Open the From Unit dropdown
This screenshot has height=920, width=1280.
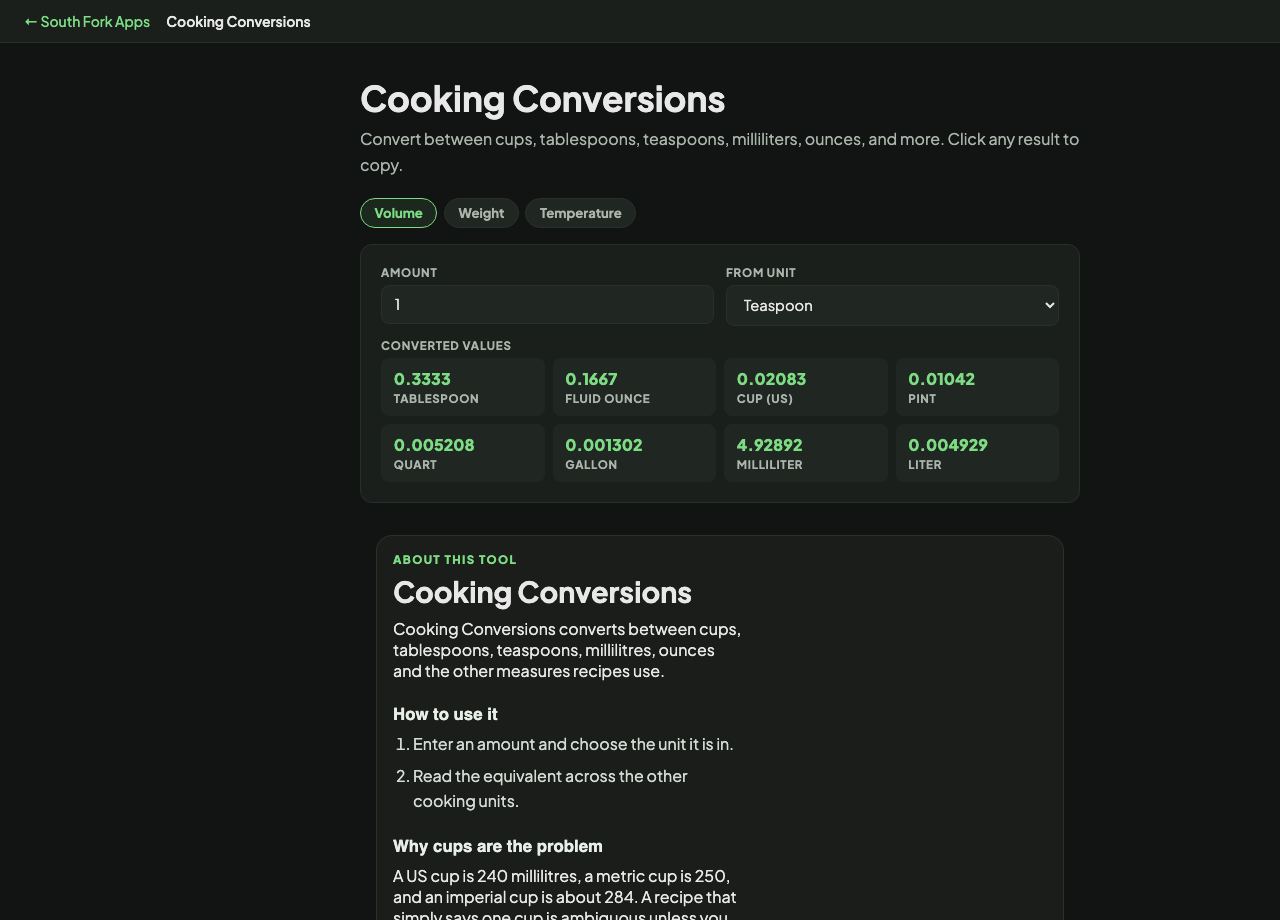coord(892,305)
